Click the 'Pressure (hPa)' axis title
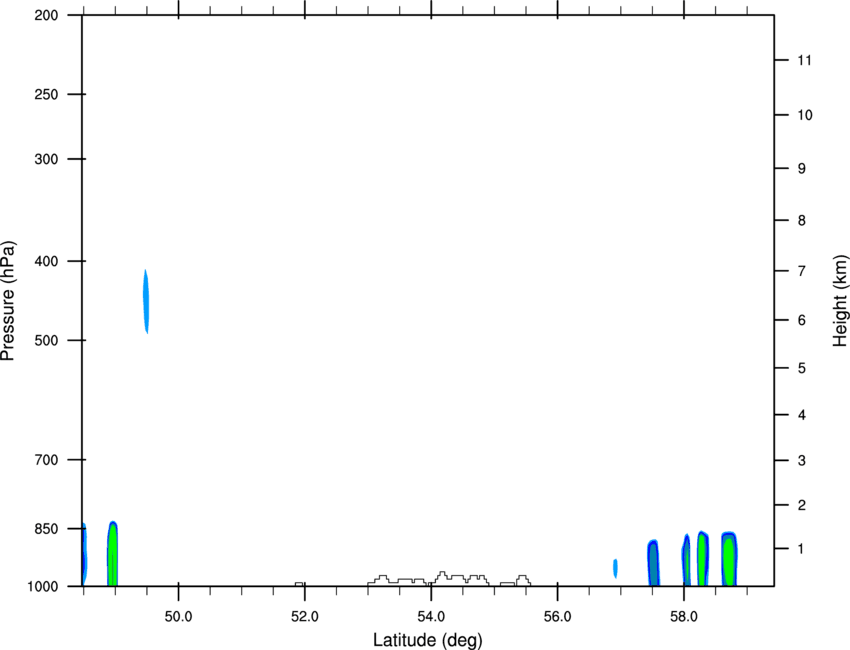Viewport: 850px width, 650px height. click(8, 301)
